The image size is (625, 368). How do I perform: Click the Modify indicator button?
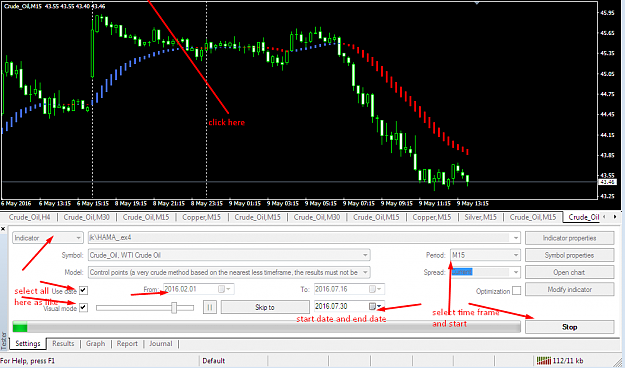pyautogui.click(x=569, y=289)
